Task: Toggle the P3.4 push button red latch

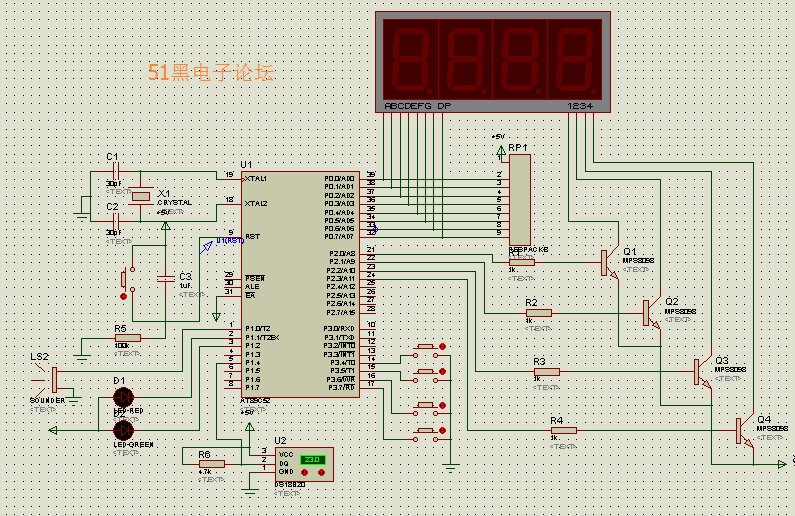Action: [442, 347]
